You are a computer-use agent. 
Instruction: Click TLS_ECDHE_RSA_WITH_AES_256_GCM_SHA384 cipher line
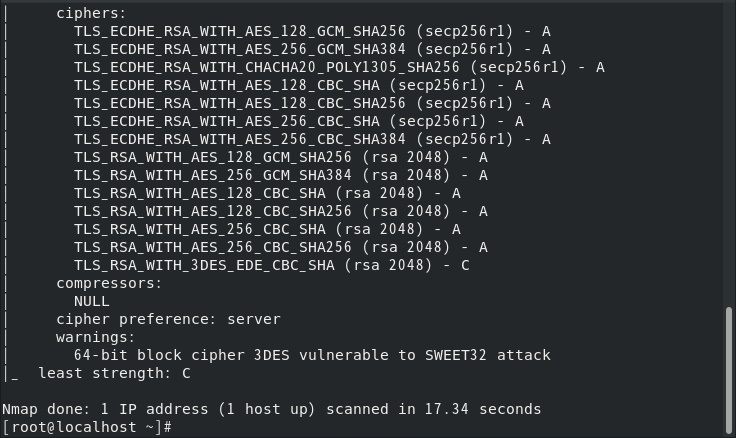click(312, 49)
